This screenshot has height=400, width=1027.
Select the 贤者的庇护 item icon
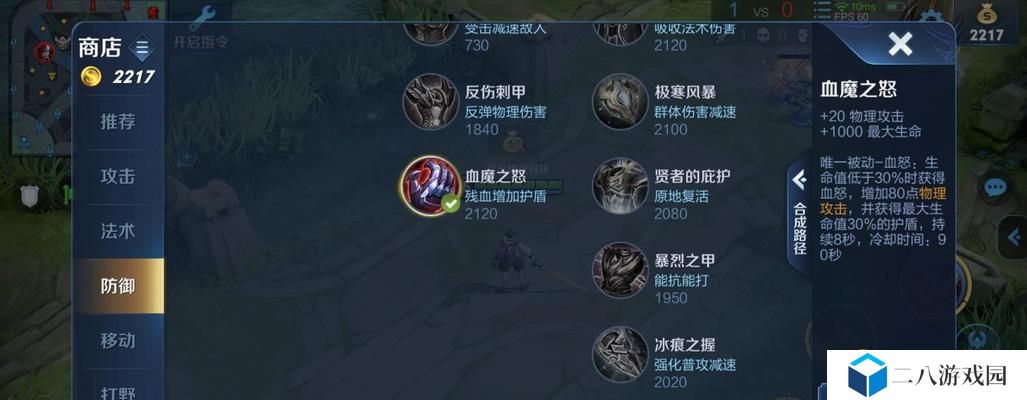pyautogui.click(x=620, y=185)
